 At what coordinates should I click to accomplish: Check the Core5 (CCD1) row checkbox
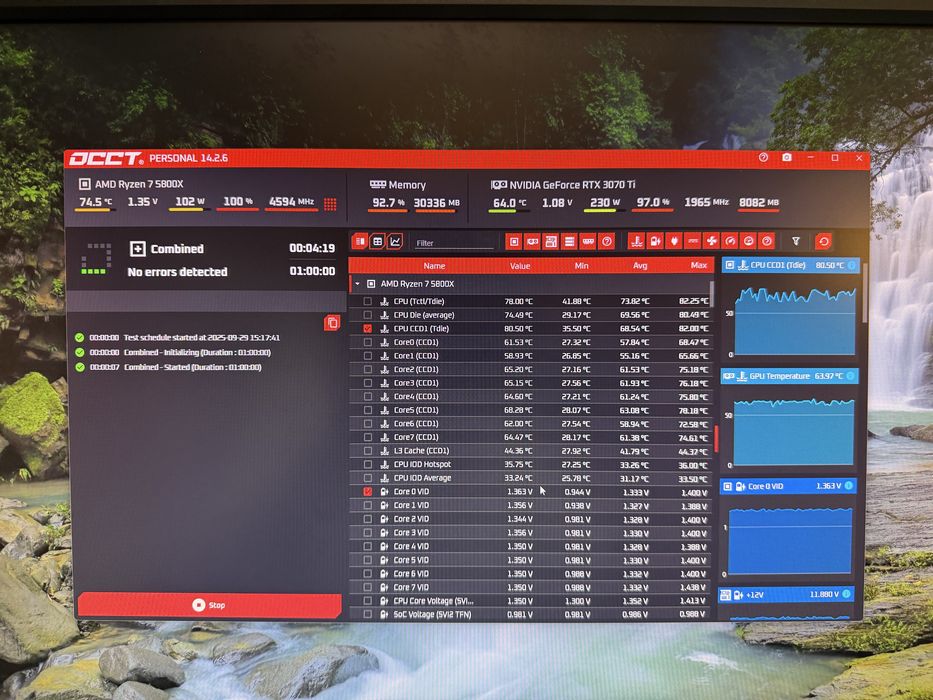(x=368, y=410)
